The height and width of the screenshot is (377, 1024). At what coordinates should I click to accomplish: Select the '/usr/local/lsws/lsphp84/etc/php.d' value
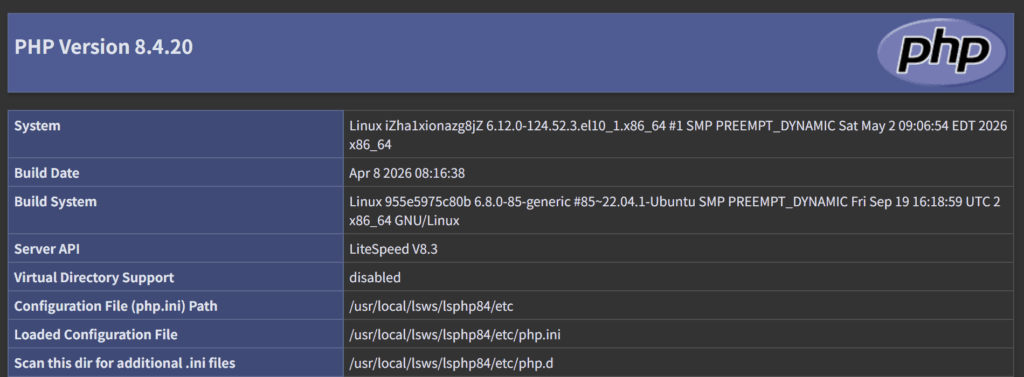click(451, 363)
